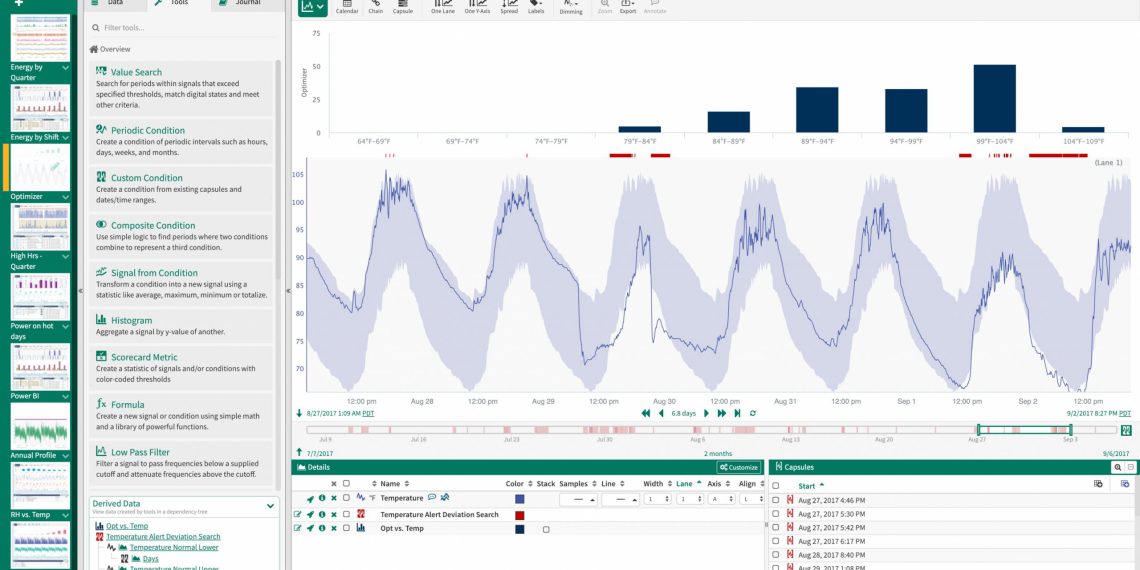Image resolution: width=1140 pixels, height=570 pixels.
Task: Click the Customize button in Details
Action: coord(739,467)
